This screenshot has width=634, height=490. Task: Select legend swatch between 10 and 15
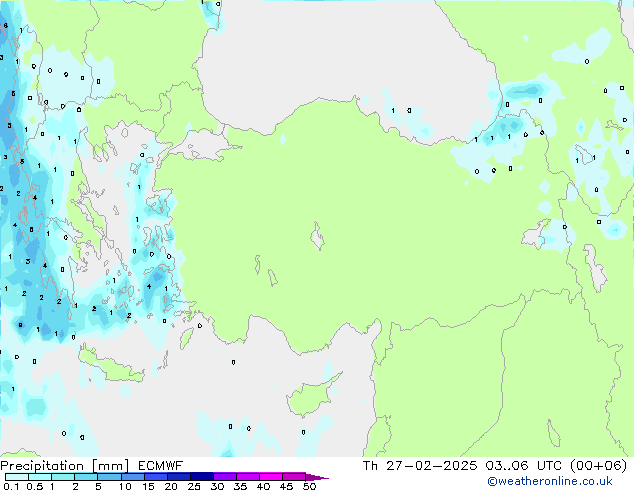click(x=136, y=477)
